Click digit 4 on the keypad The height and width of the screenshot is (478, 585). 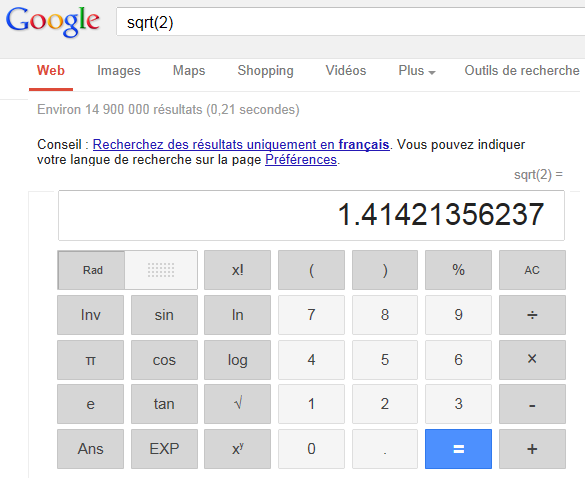[x=311, y=360]
